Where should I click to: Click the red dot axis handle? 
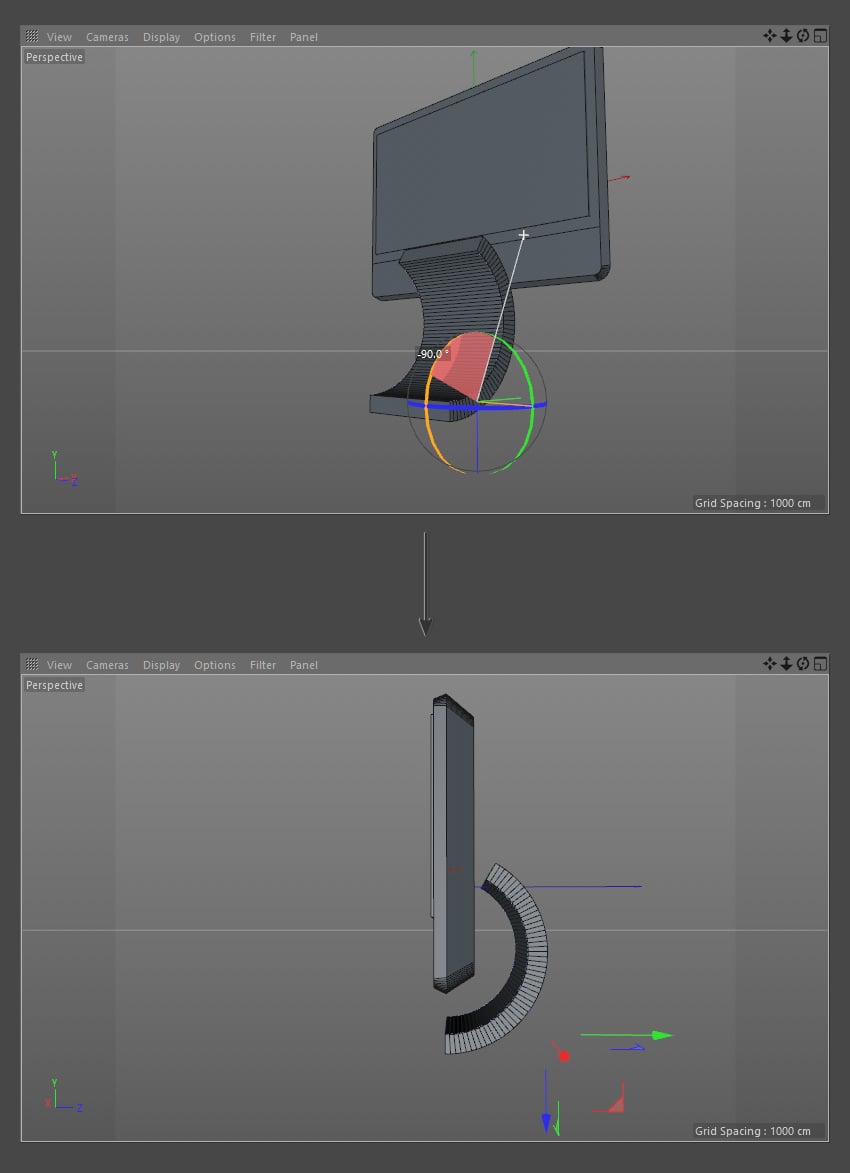564,1056
